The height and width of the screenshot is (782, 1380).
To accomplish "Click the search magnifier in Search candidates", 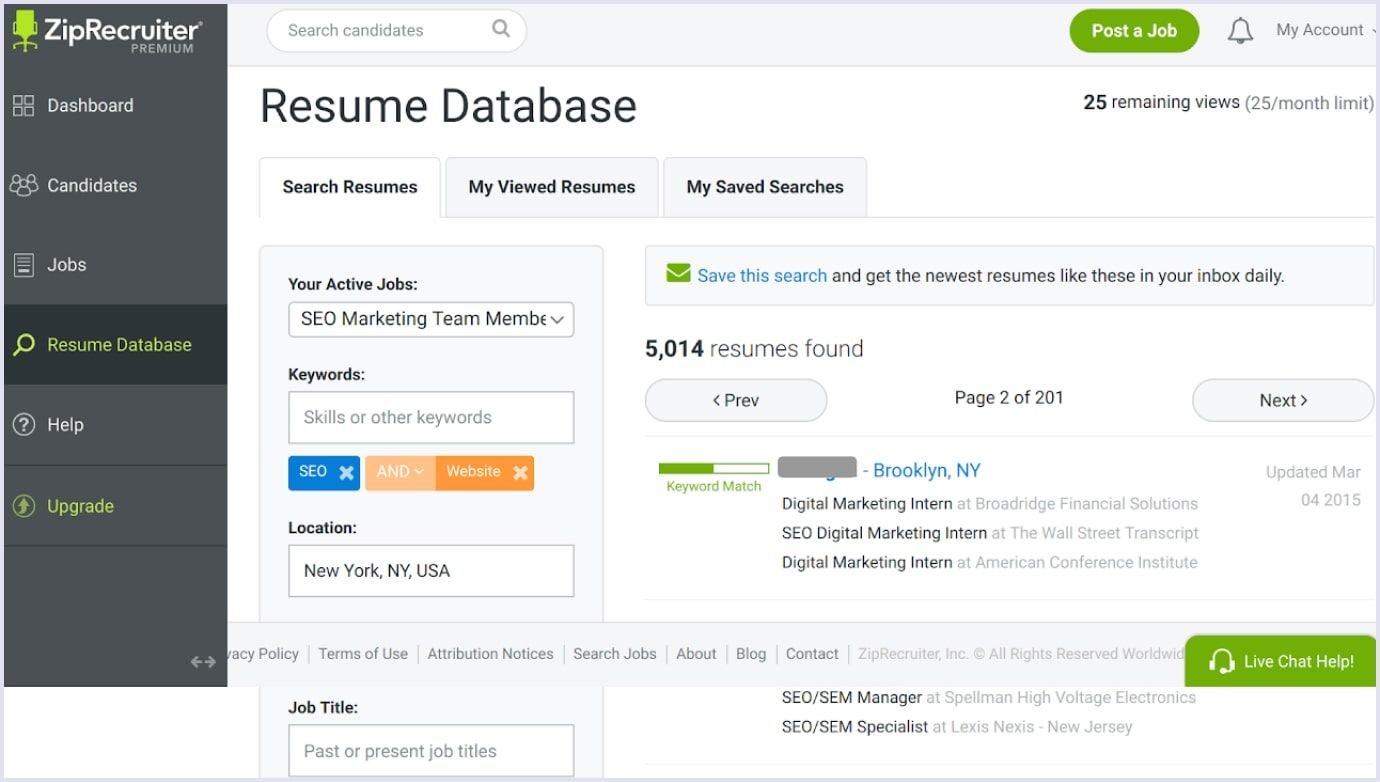I will [x=501, y=29].
